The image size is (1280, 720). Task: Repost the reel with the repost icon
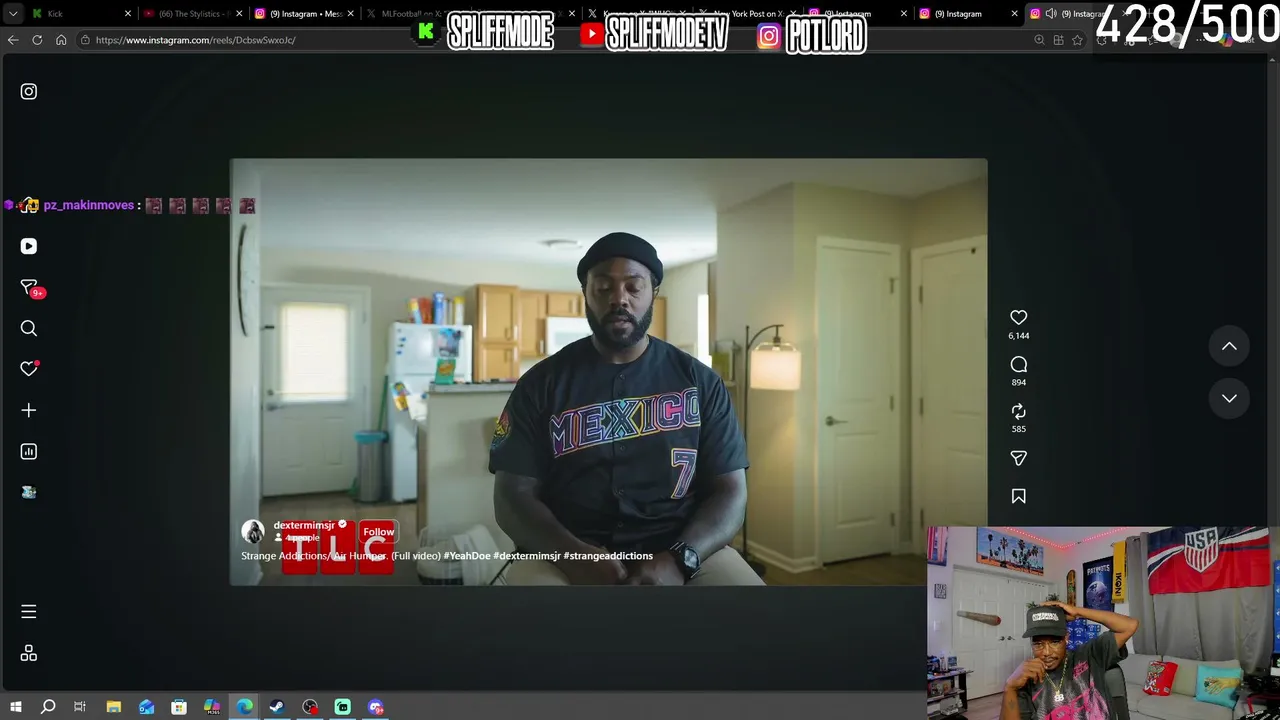tap(1019, 411)
